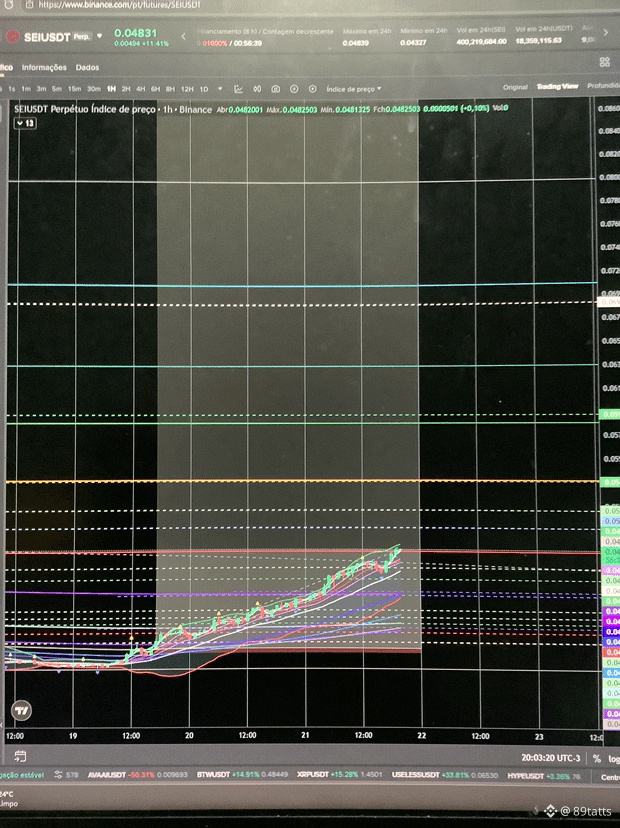Click the Máximo em 24h value 0.04839
This screenshot has height=828, width=620.
pyautogui.click(x=355, y=43)
